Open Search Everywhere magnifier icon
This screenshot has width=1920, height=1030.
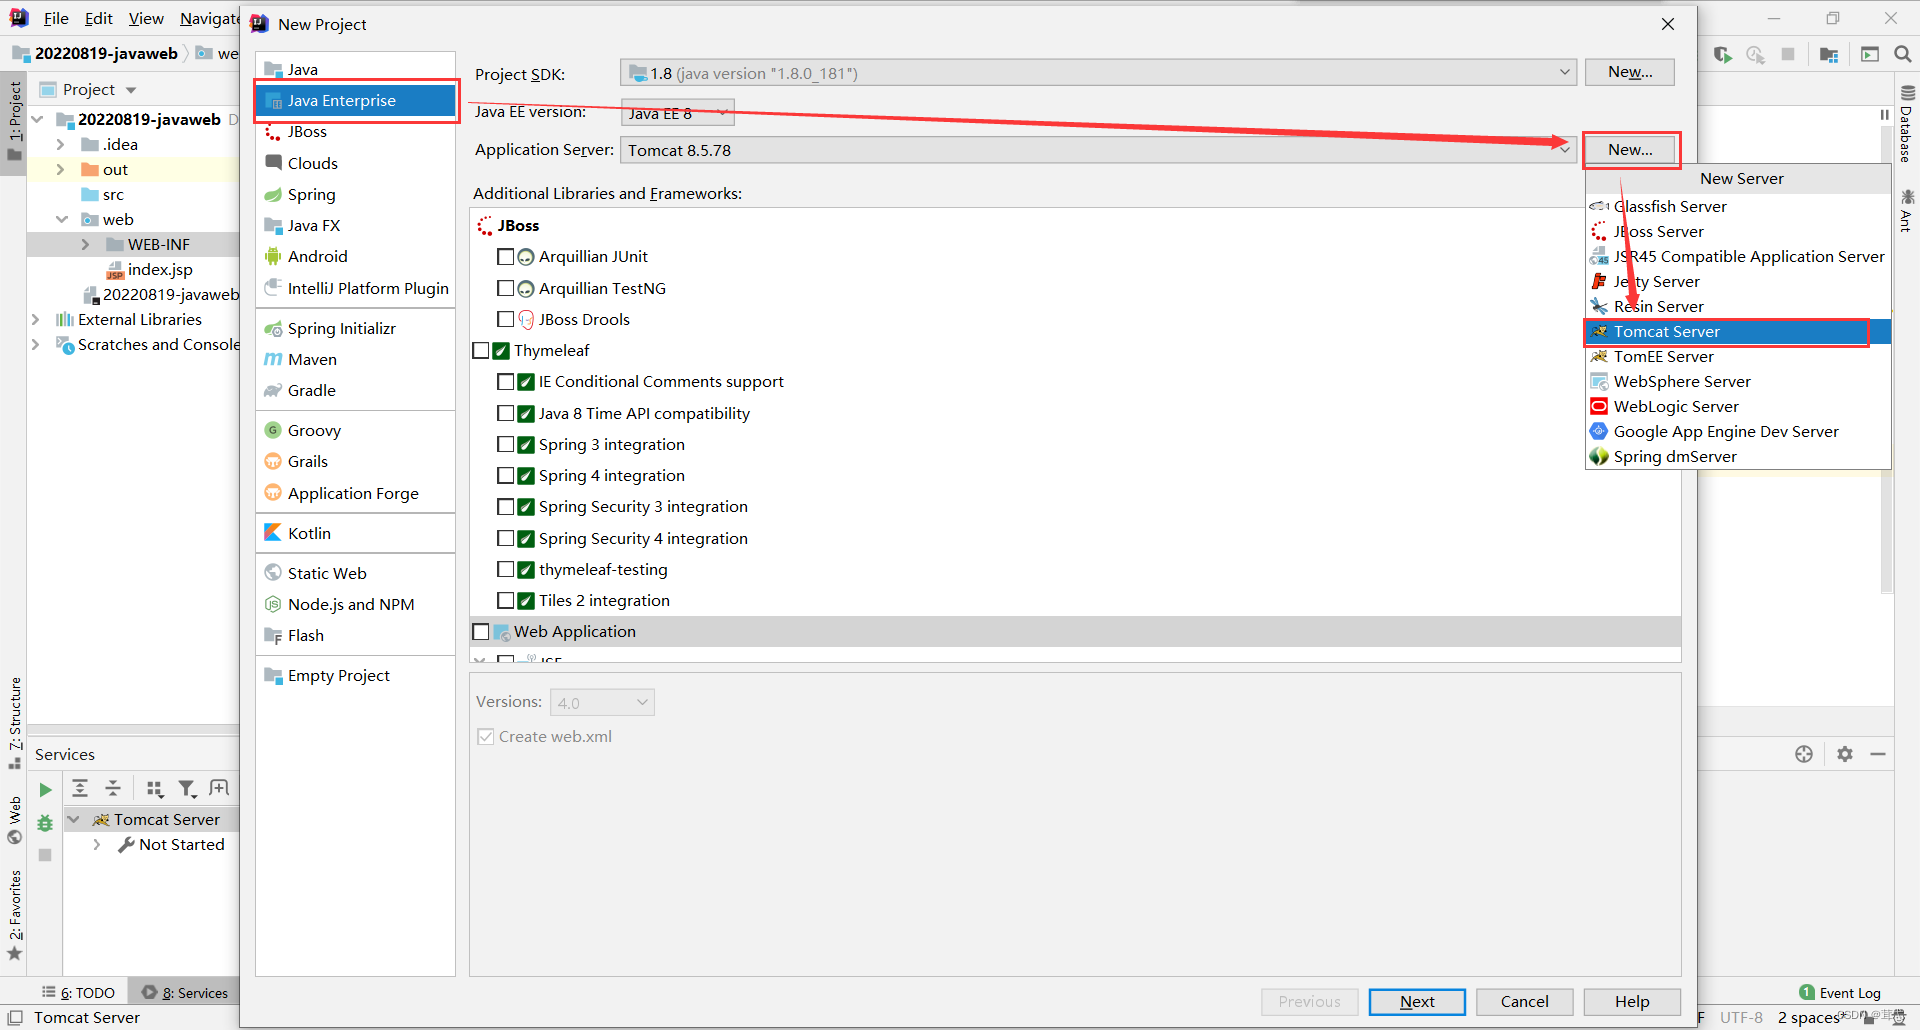tap(1903, 54)
